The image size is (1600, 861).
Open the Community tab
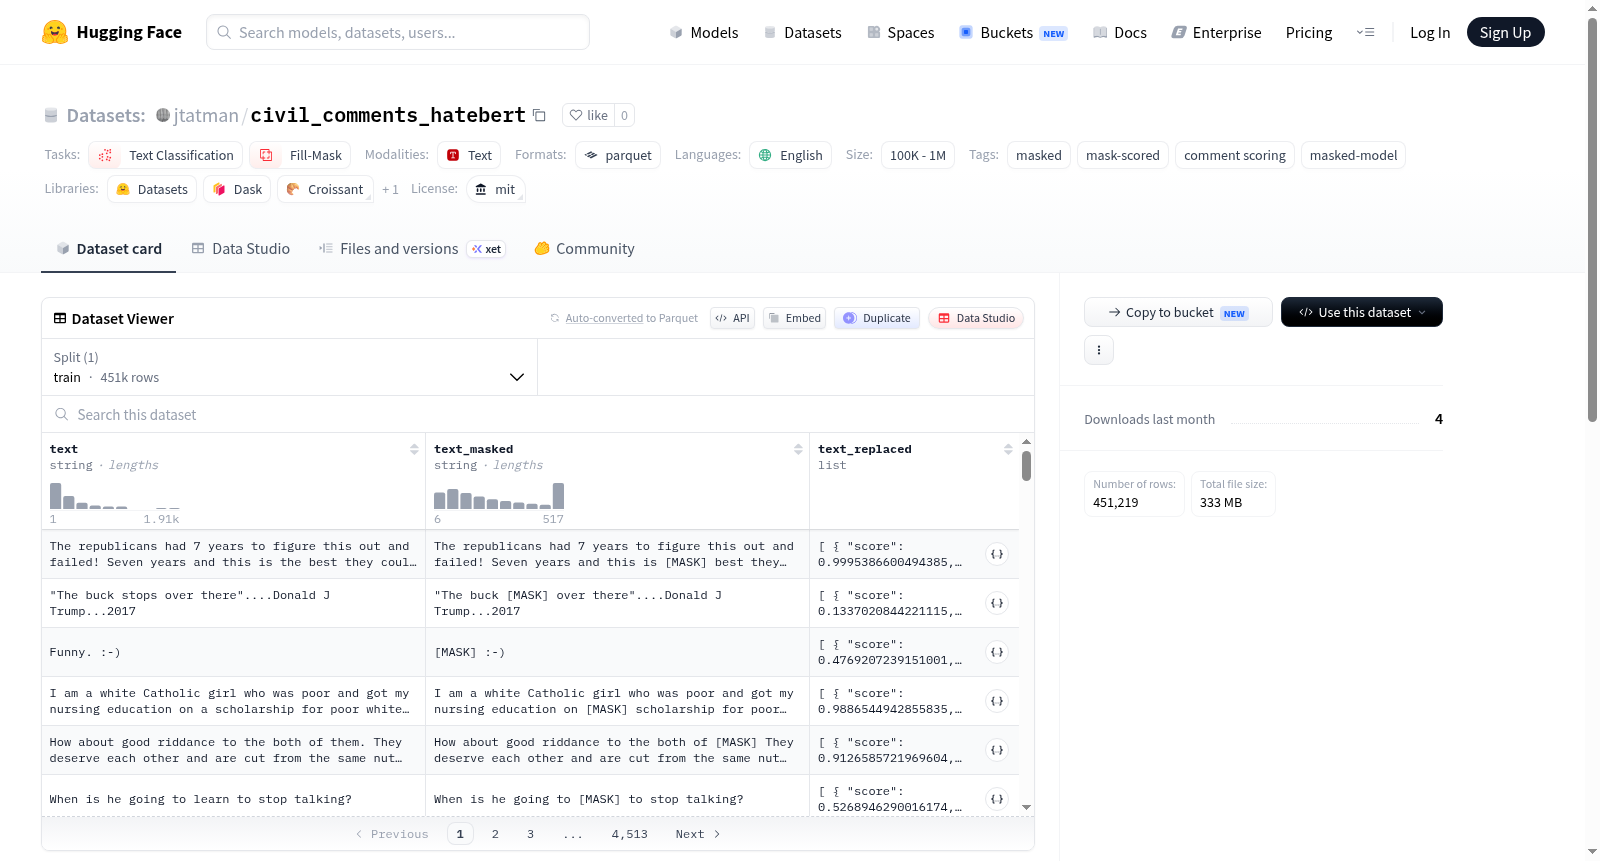(x=585, y=249)
